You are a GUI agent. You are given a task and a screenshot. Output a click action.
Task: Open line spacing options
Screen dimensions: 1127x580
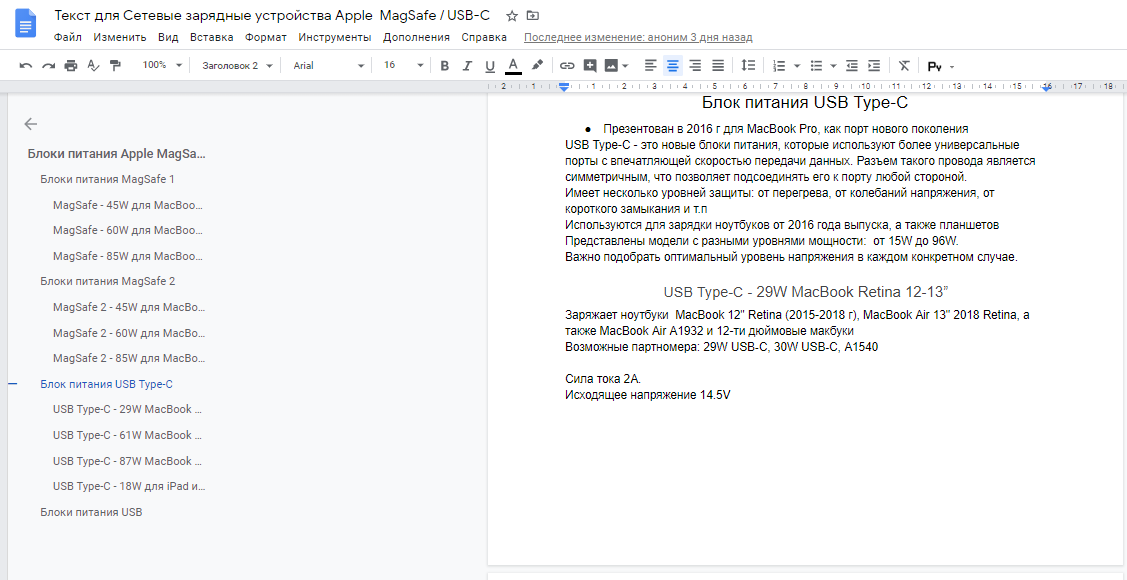tap(748, 65)
